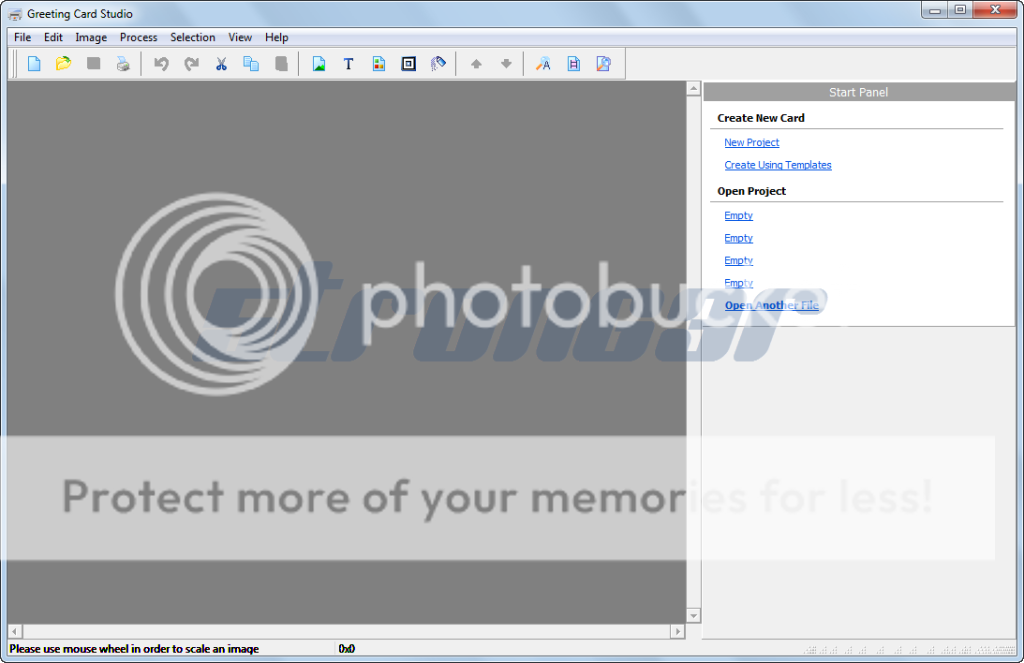Open the File menu
Screen dimensions: 1024x663
tap(22, 37)
